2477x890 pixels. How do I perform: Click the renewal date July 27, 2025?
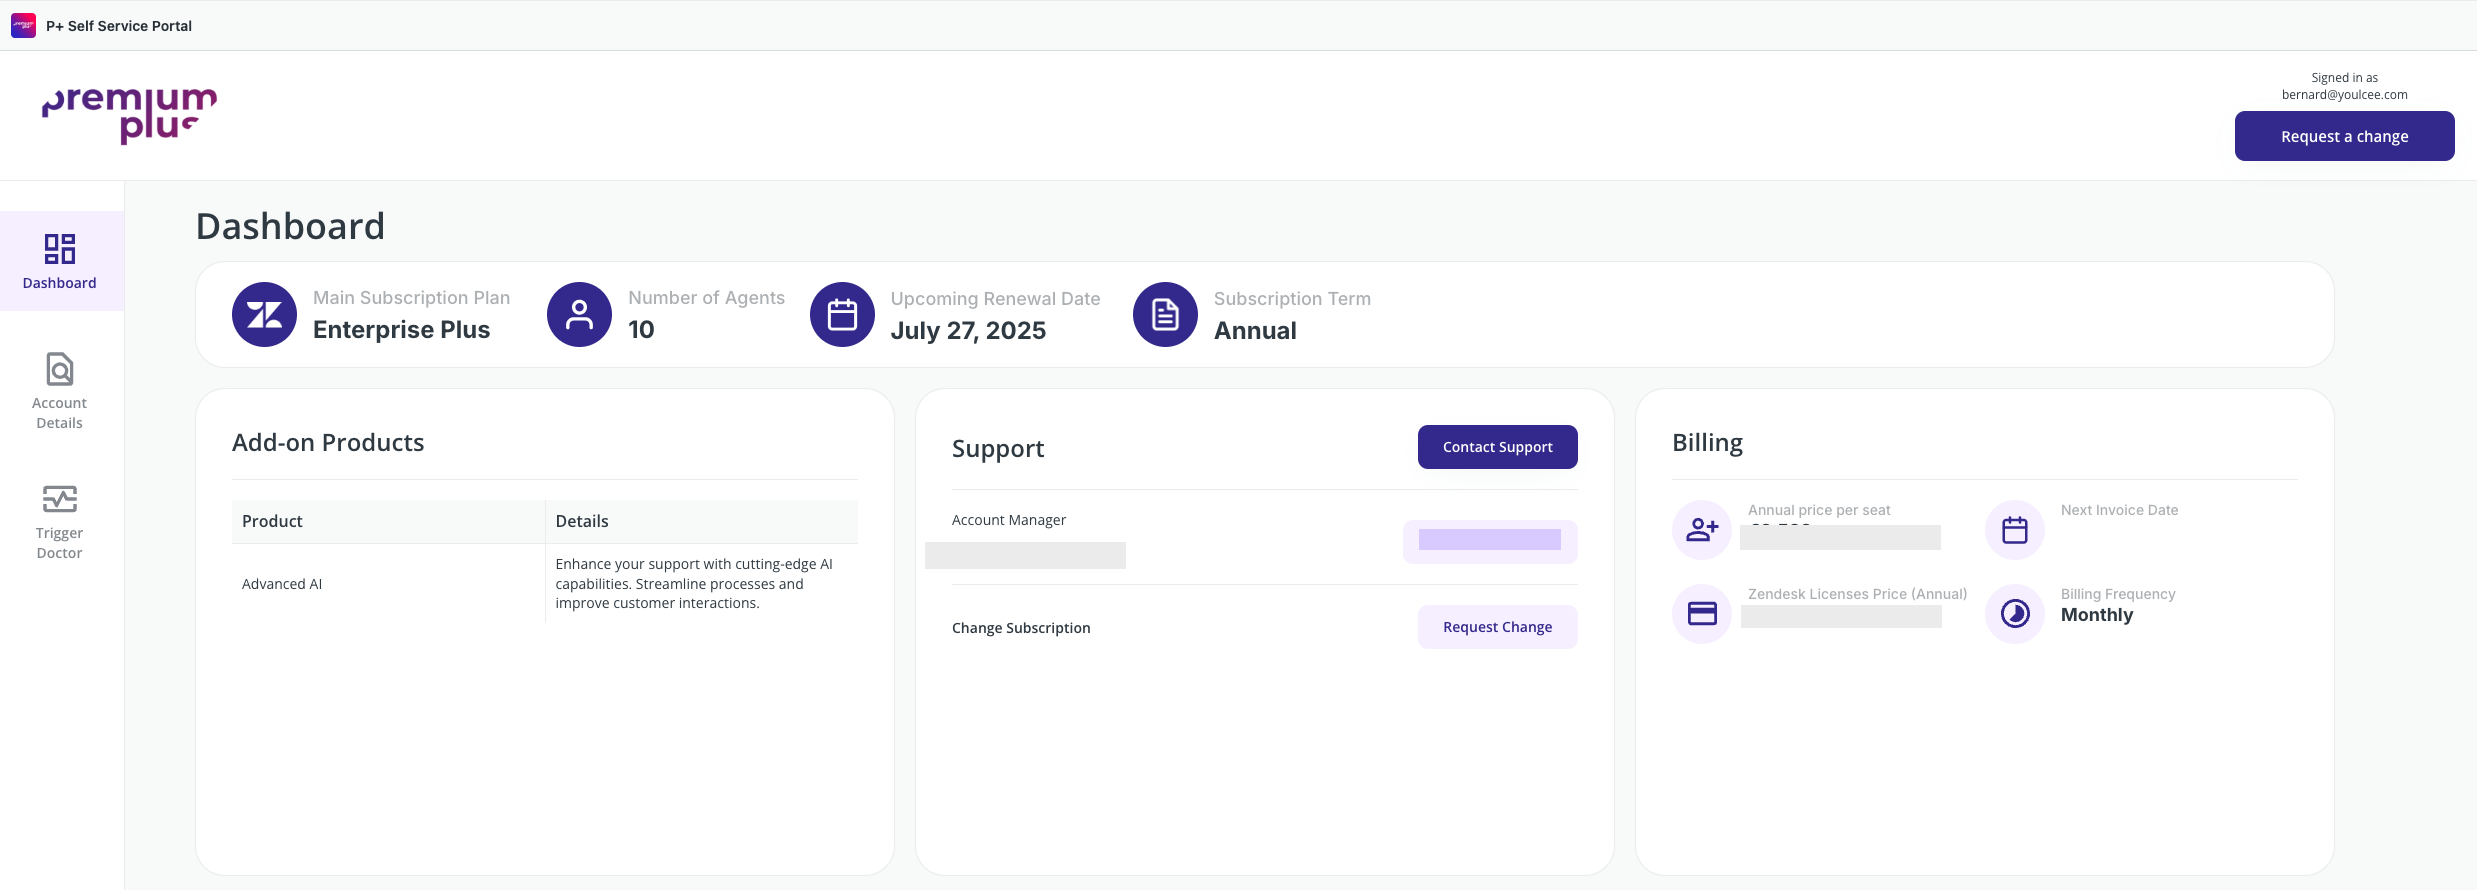(968, 331)
